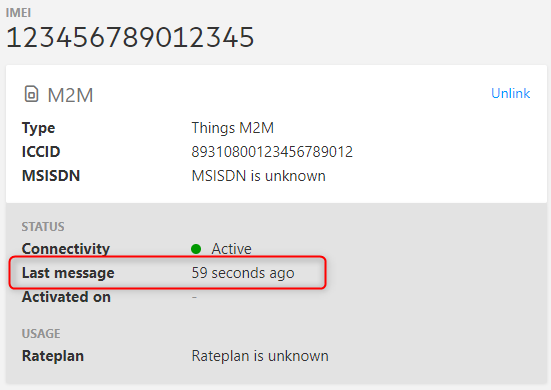Viewport: 551px width, 390px height.
Task: Click the STATUS section header
Action: 43,227
